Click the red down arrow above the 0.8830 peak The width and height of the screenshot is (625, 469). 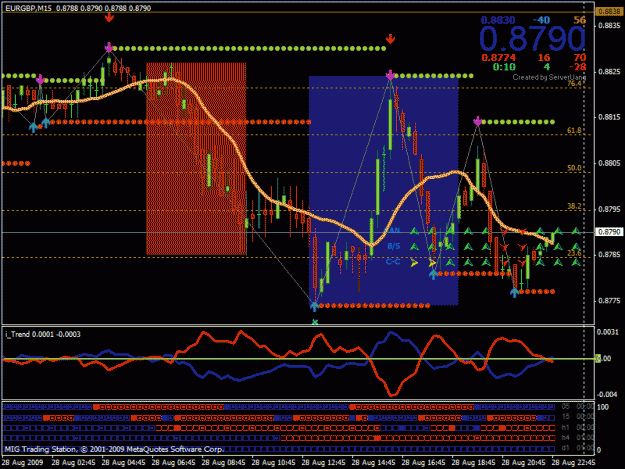point(109,18)
